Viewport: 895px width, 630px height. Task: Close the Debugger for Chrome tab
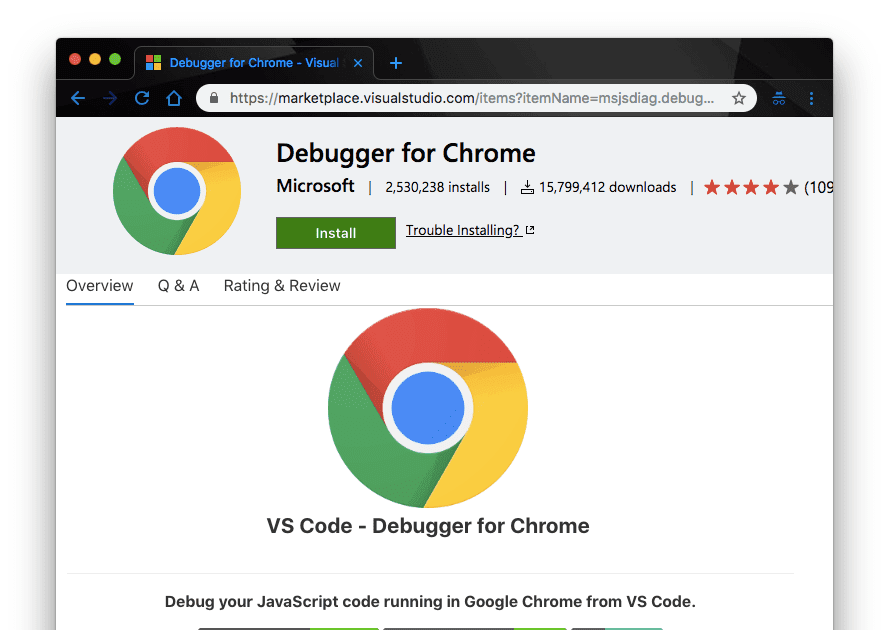coord(358,63)
